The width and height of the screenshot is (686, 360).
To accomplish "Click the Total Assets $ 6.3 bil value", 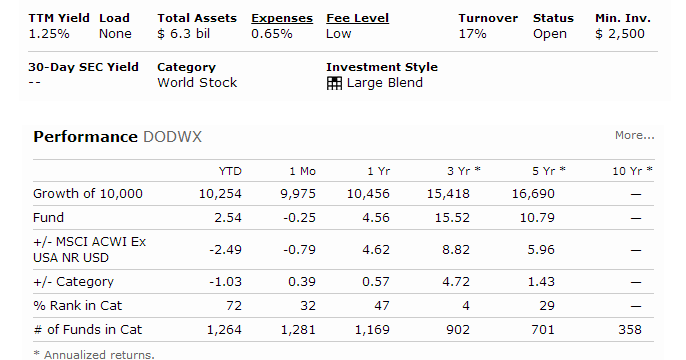I will click(183, 34).
